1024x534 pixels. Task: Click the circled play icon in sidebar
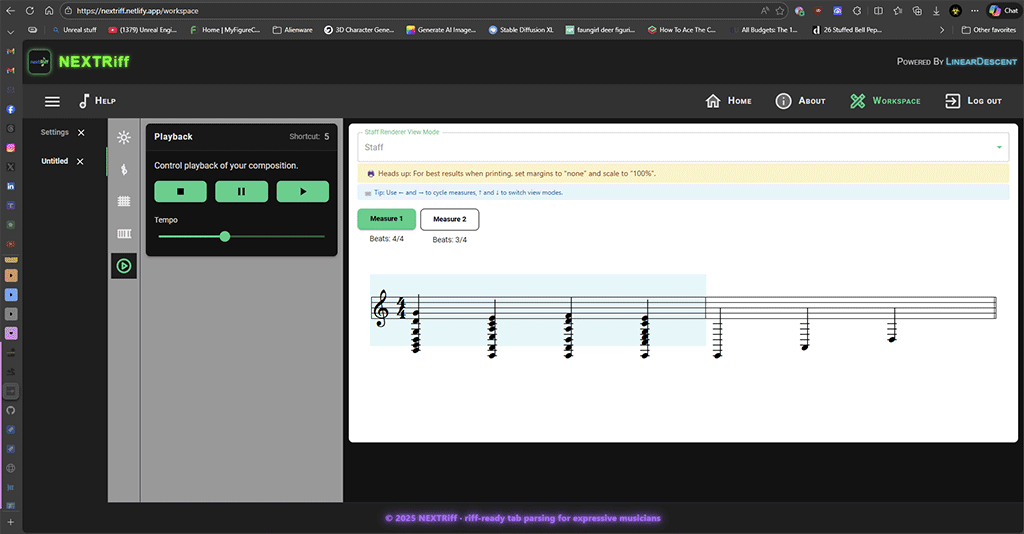[x=124, y=266]
